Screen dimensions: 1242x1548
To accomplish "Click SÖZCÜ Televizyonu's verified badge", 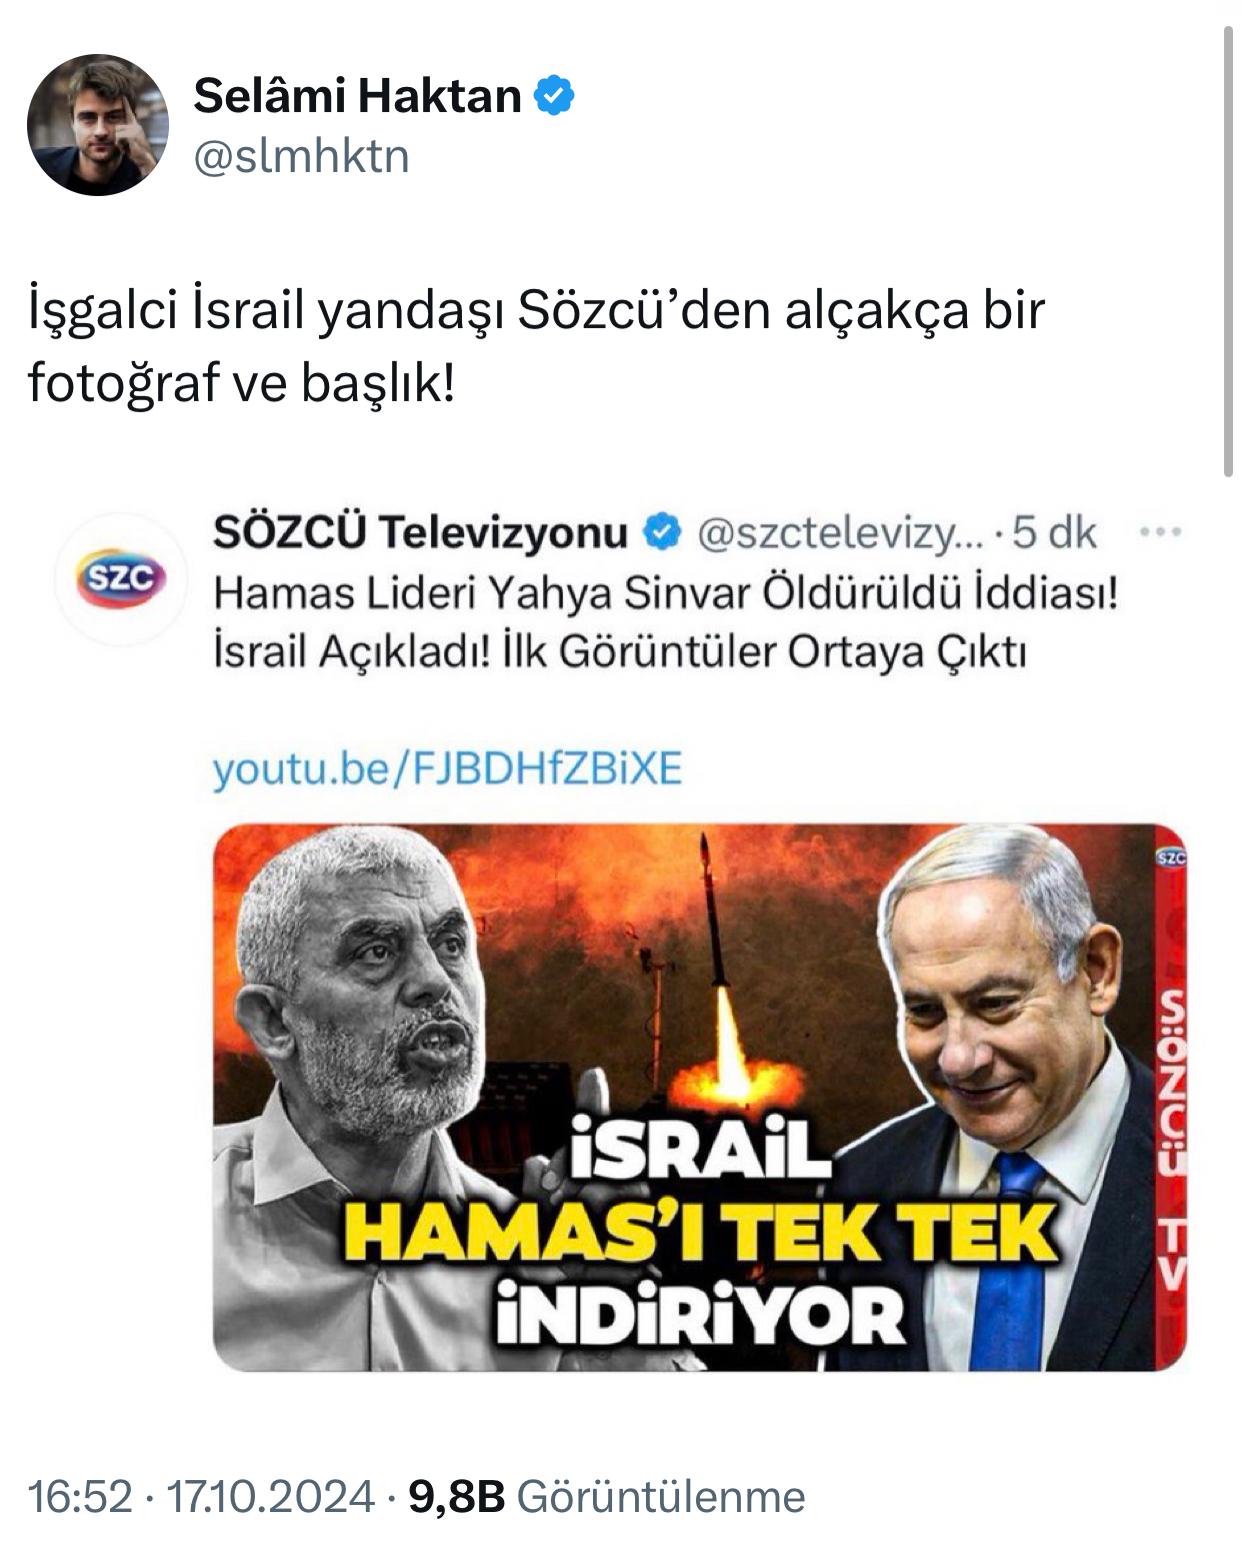I will (661, 534).
